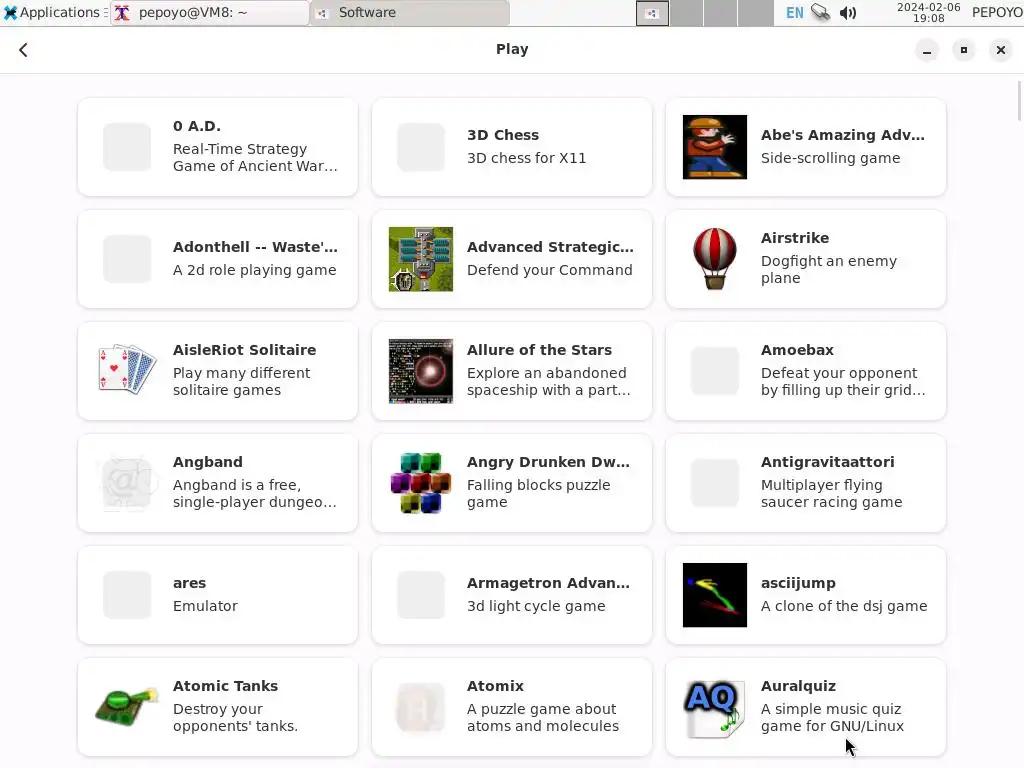Viewport: 1024px width, 768px height.
Task: Click the Antigravitaattori placeholder icon
Action: pyautogui.click(x=714, y=483)
